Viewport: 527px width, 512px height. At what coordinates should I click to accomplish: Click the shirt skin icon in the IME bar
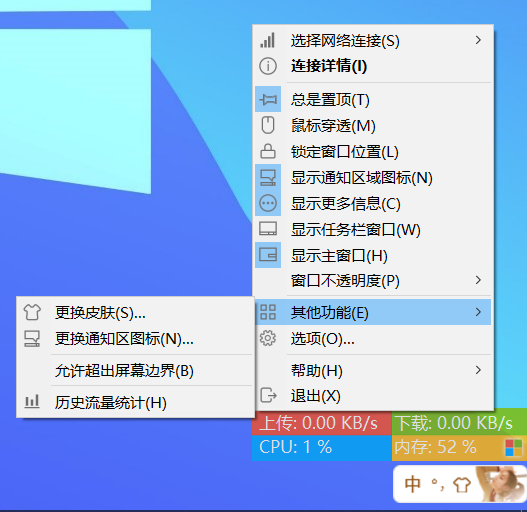[x=462, y=485]
